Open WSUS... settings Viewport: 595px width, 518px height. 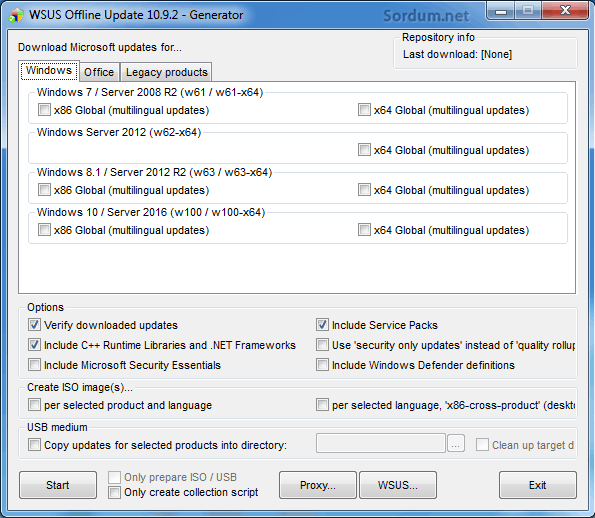click(398, 485)
